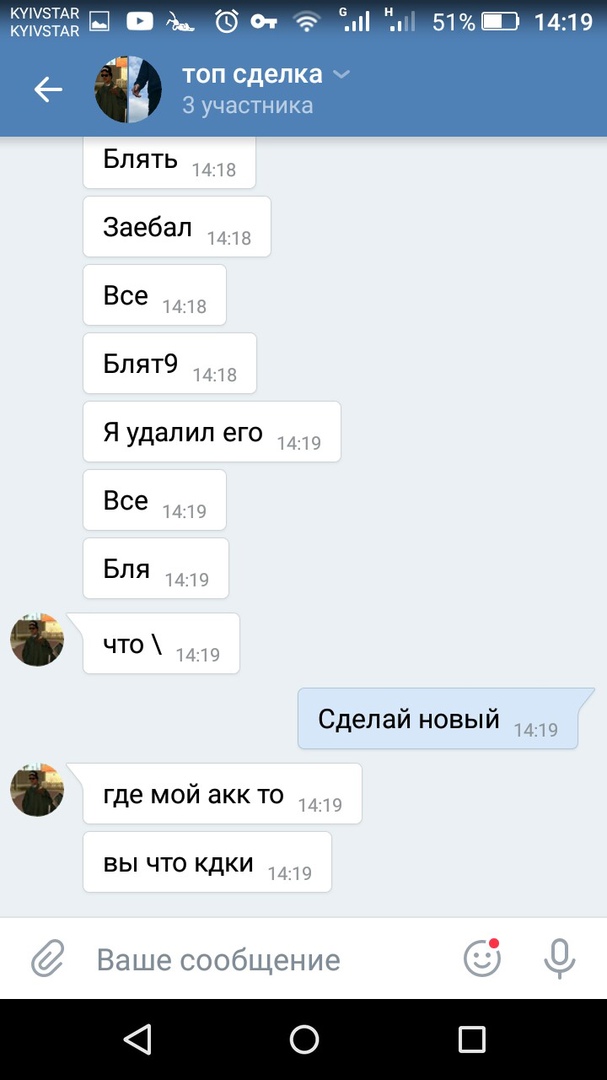View the 3 участника members list
The image size is (607, 1080).
[247, 105]
